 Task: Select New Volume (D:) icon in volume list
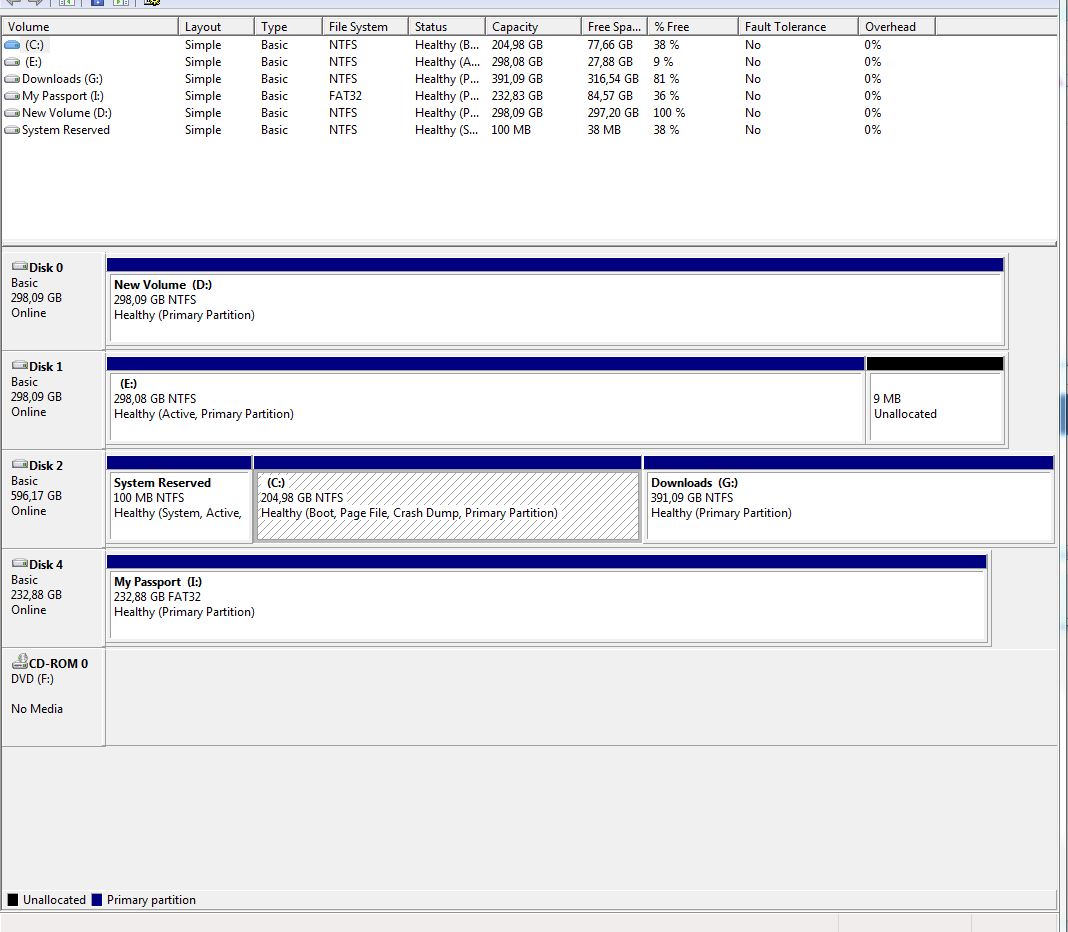click(x=12, y=113)
